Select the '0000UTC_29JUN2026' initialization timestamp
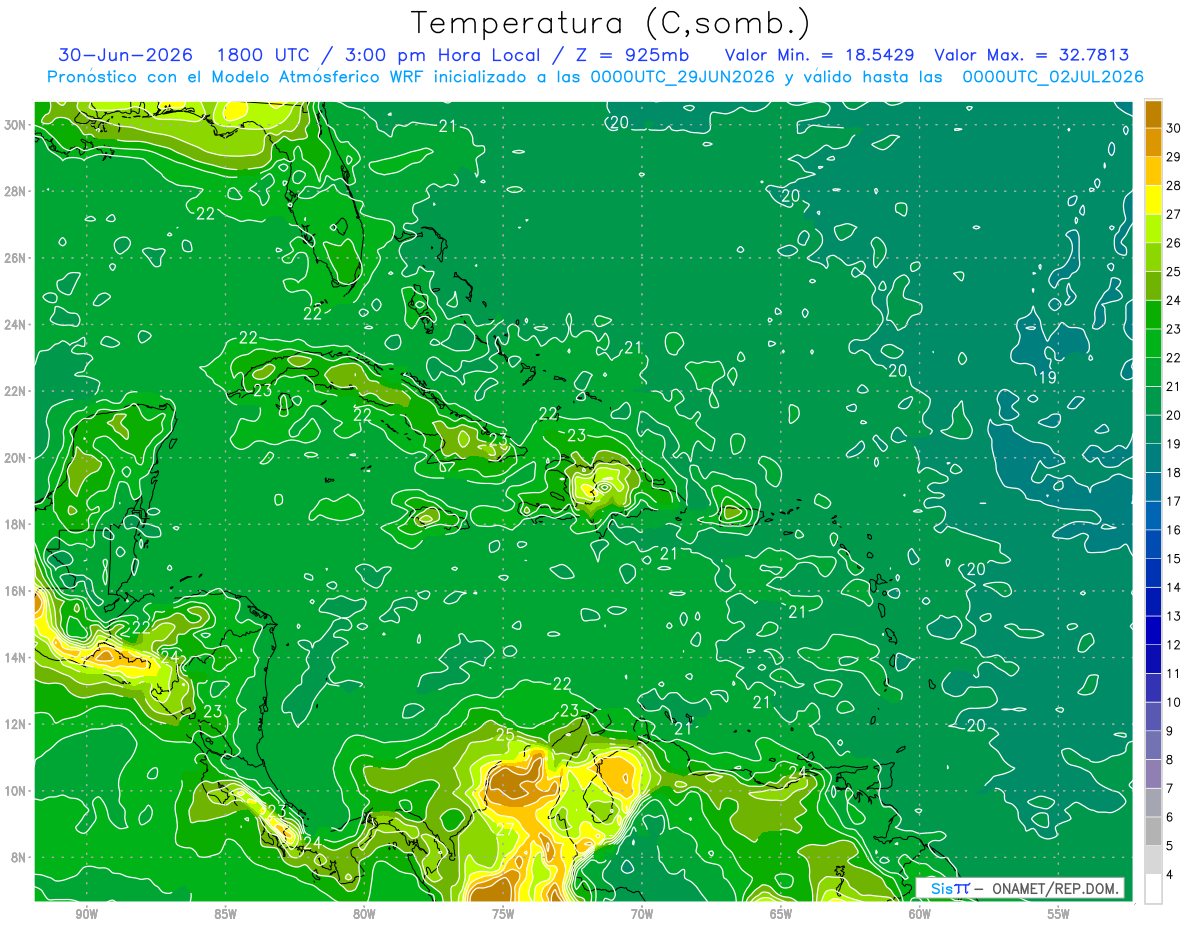The width and height of the screenshot is (1200, 927). coord(680,77)
